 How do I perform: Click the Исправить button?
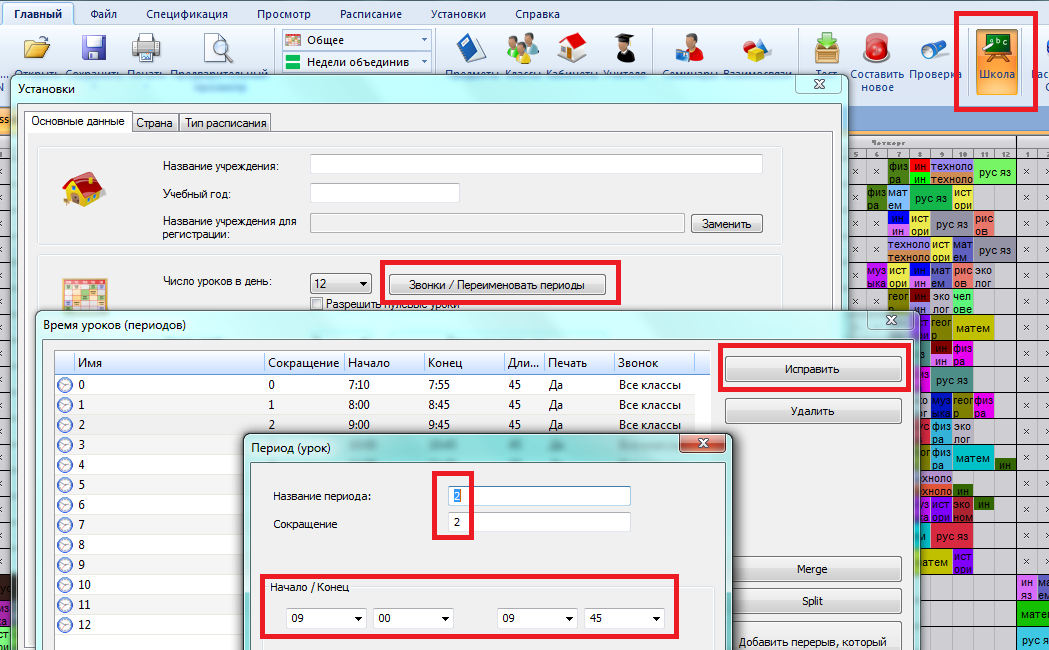pos(812,369)
